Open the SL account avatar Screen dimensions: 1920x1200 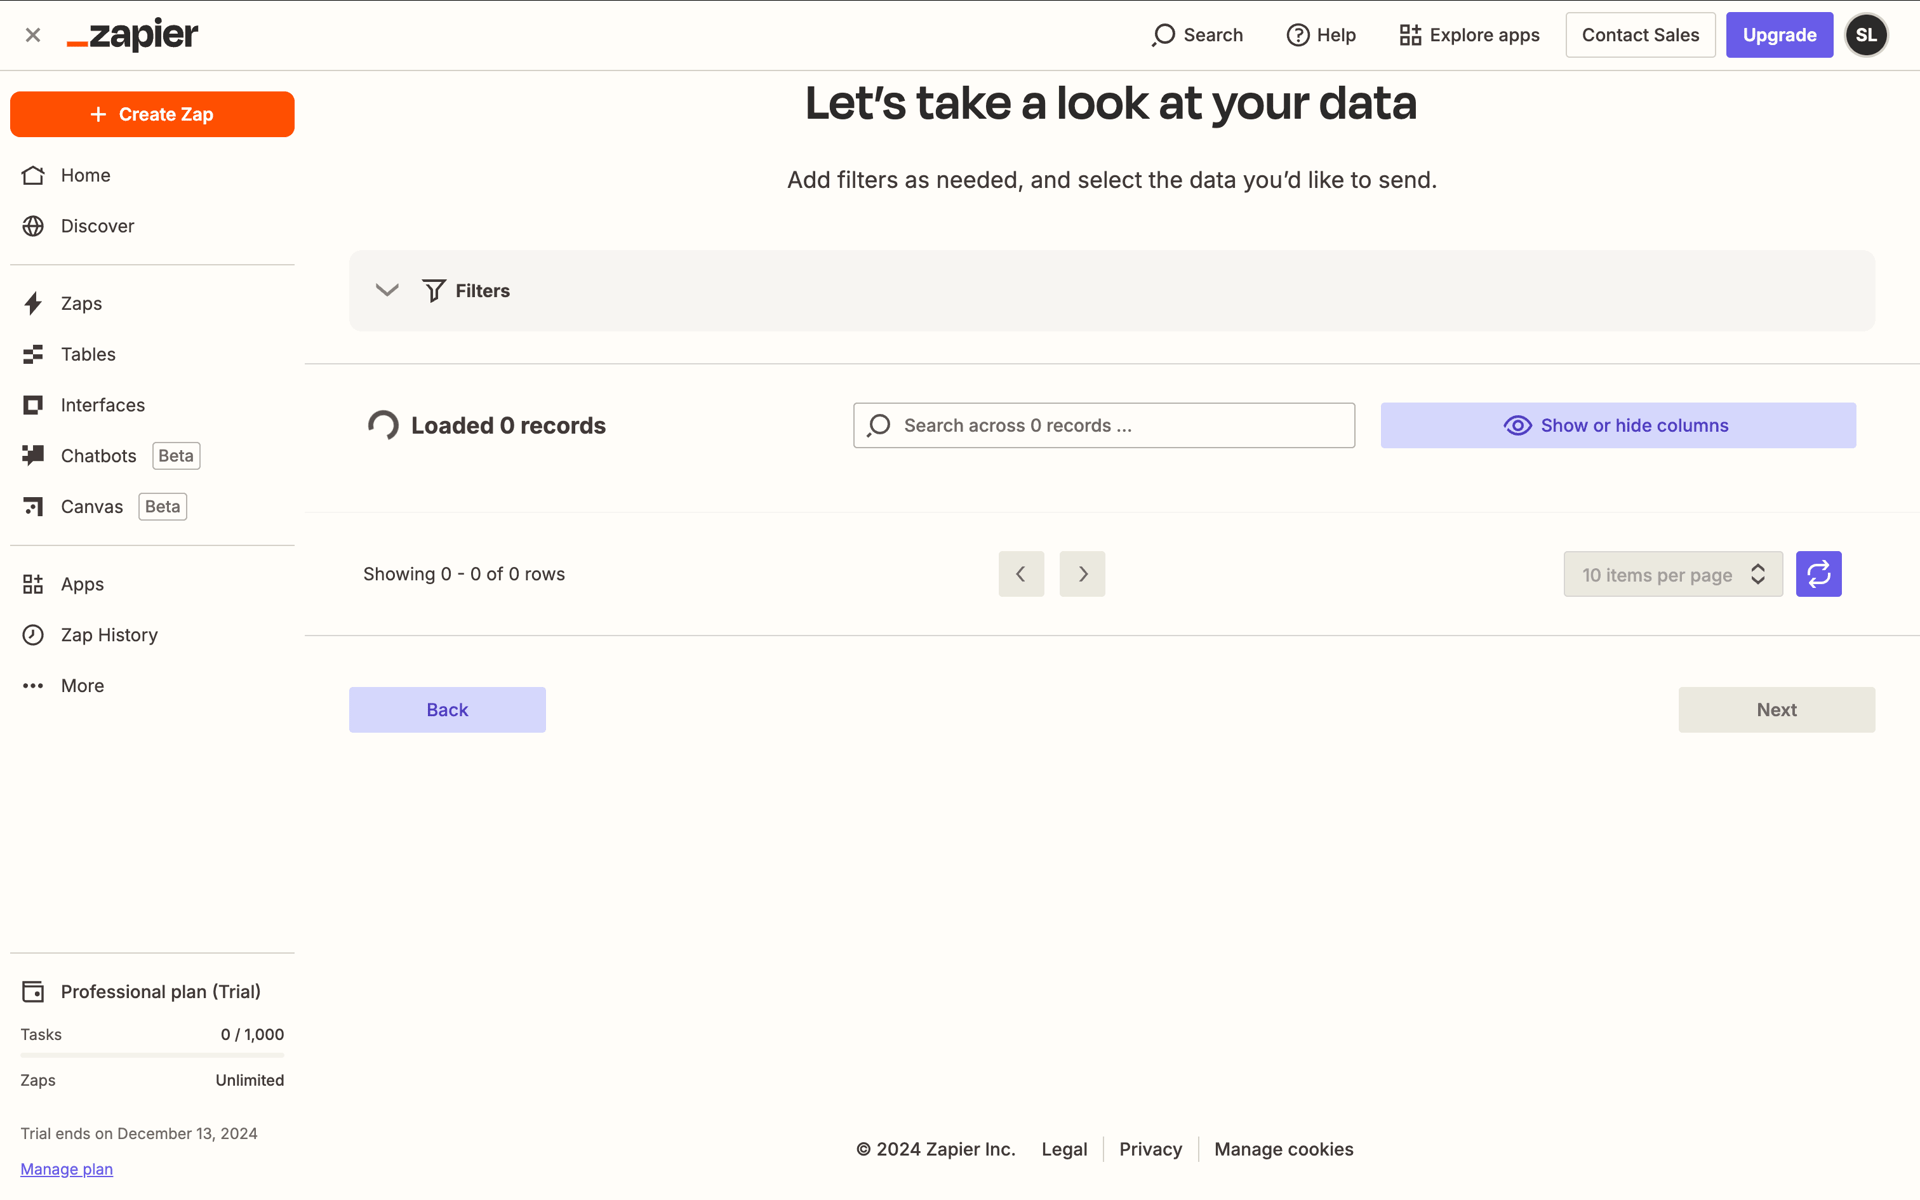tap(1866, 35)
